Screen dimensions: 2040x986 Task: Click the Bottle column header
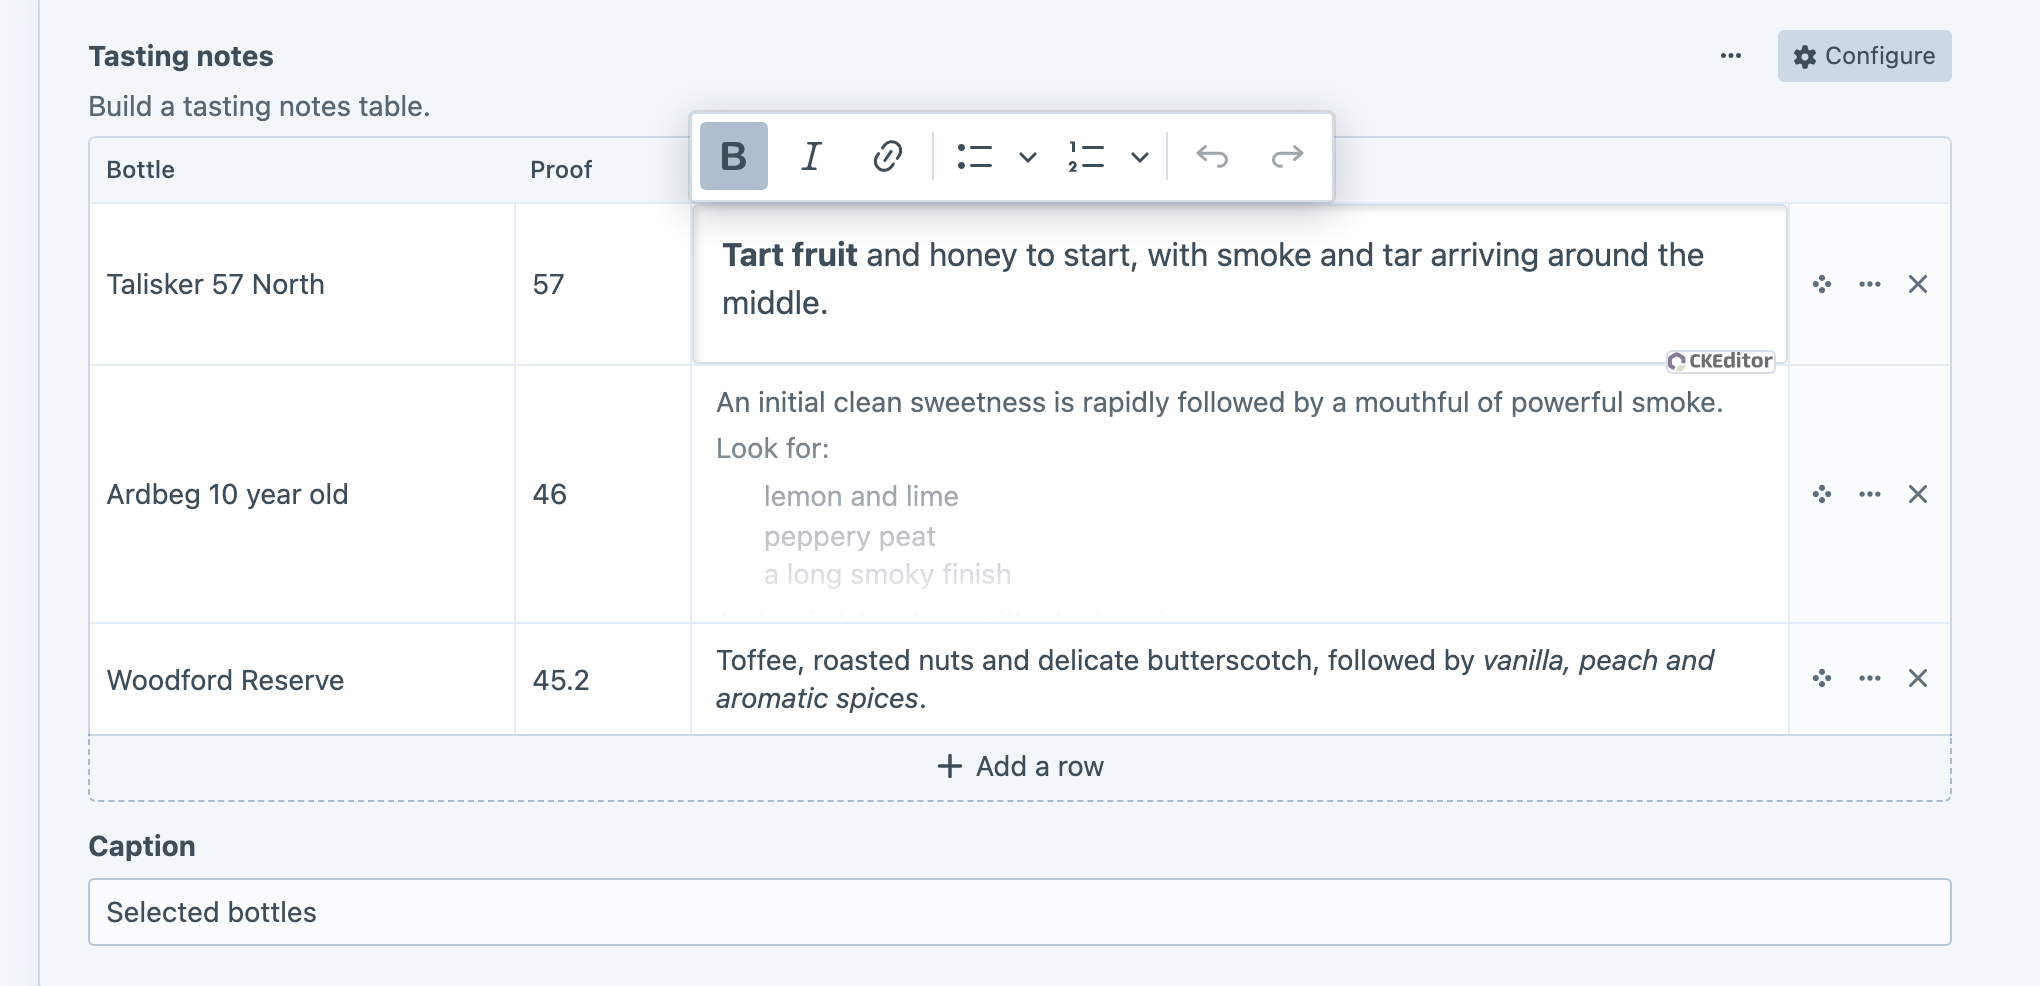(x=141, y=170)
